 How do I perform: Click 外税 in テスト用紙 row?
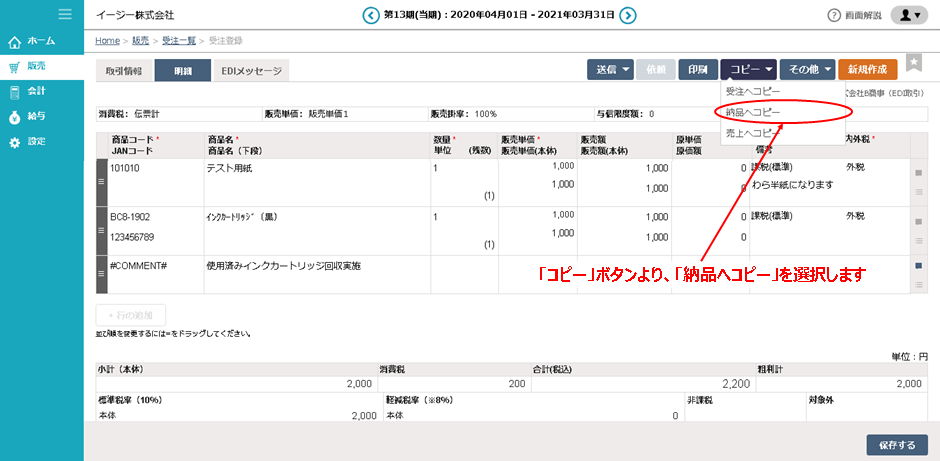pos(855,167)
